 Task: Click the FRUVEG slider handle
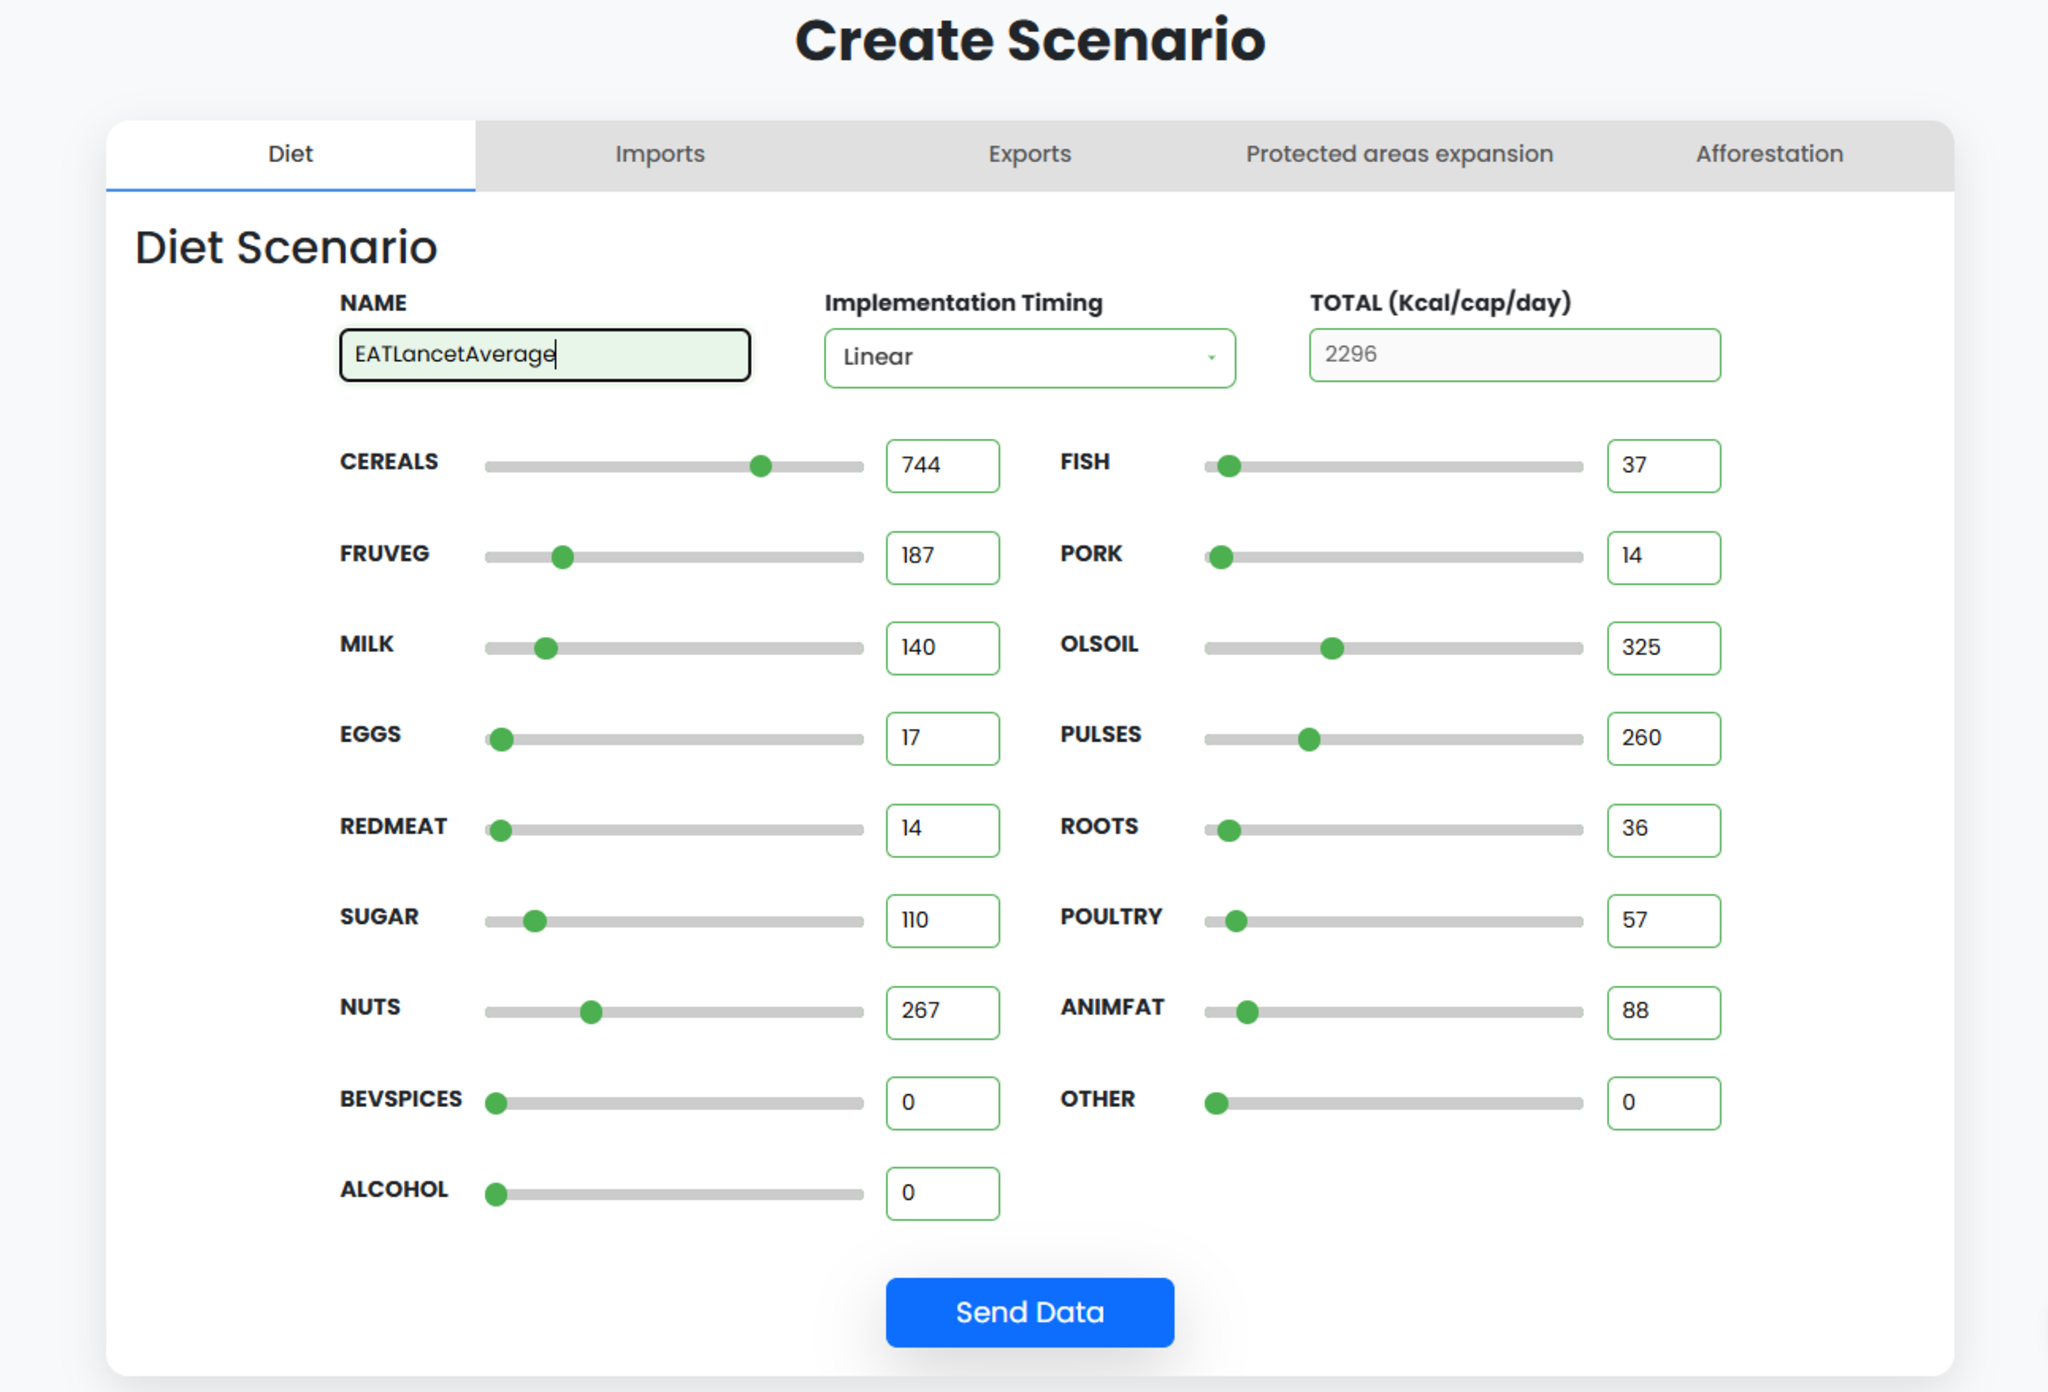coord(563,557)
